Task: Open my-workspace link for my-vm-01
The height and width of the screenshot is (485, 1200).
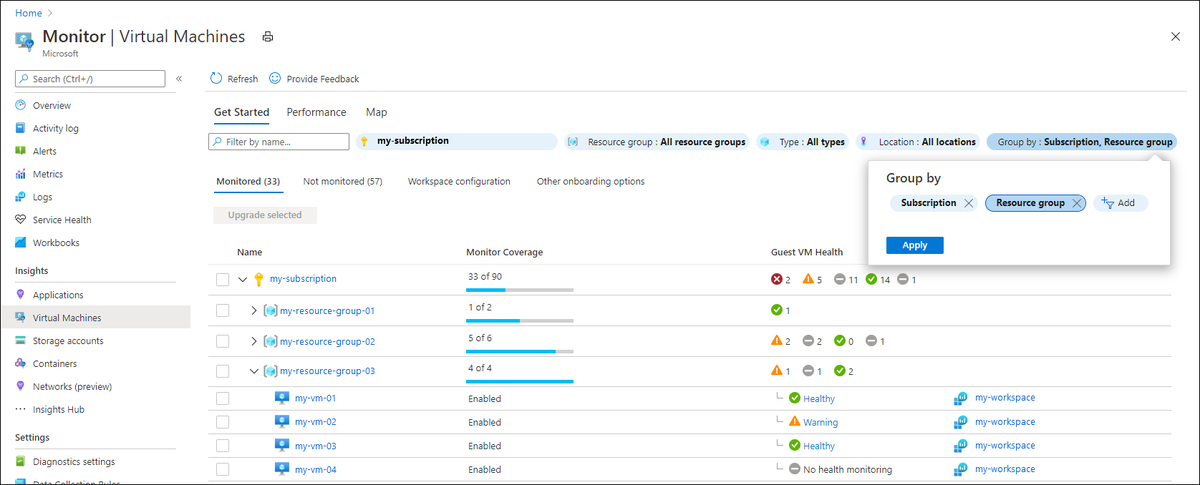Action: (1005, 398)
